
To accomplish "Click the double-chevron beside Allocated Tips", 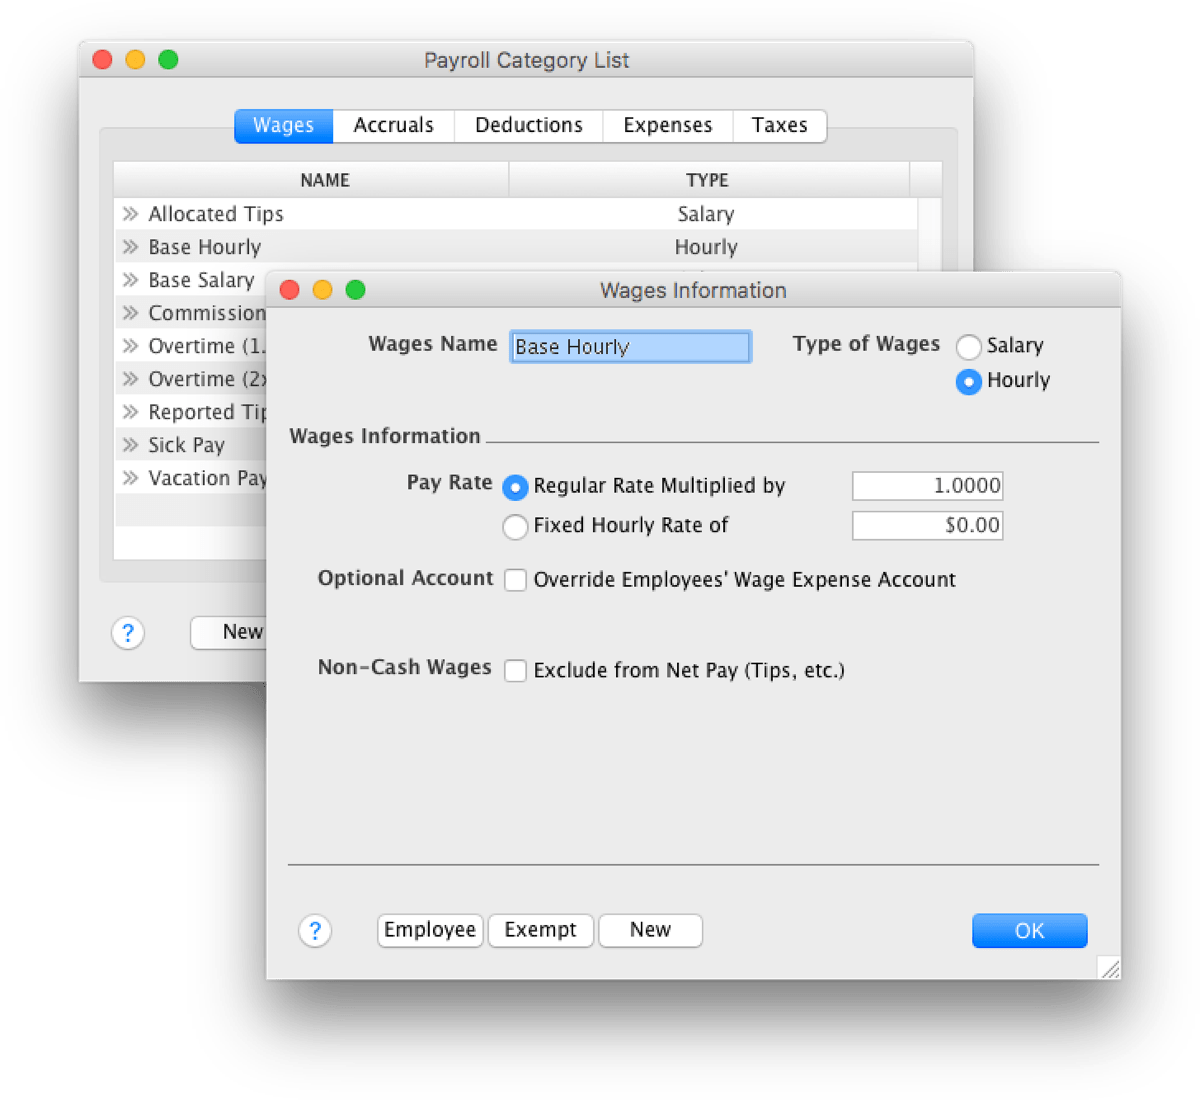I will point(131,213).
